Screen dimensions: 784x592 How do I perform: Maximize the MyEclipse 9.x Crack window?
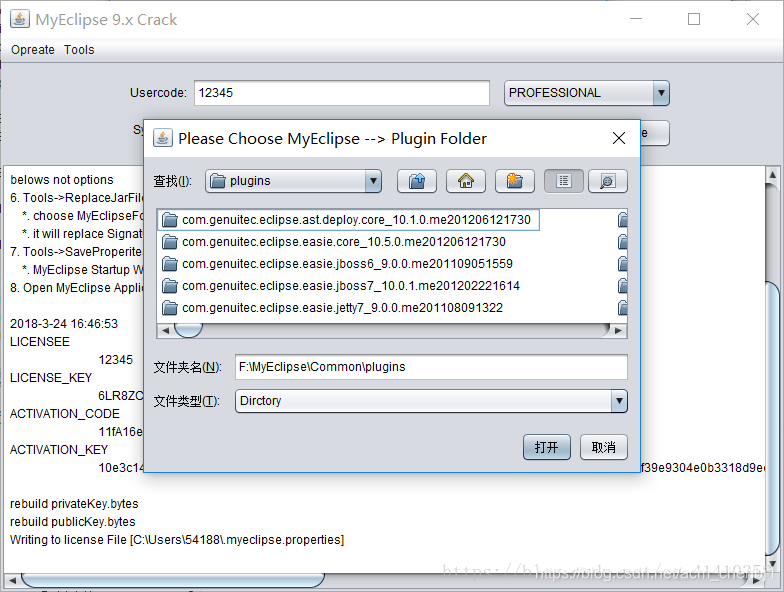pos(694,19)
